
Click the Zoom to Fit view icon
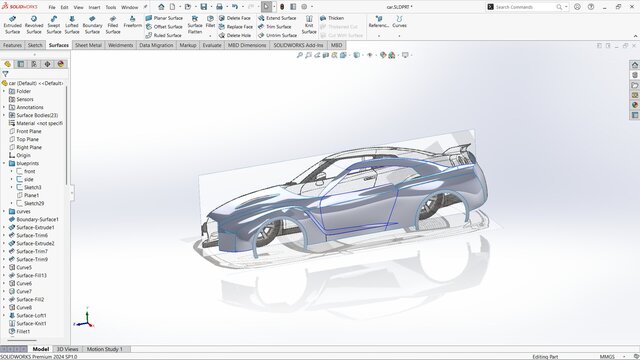[299, 55]
